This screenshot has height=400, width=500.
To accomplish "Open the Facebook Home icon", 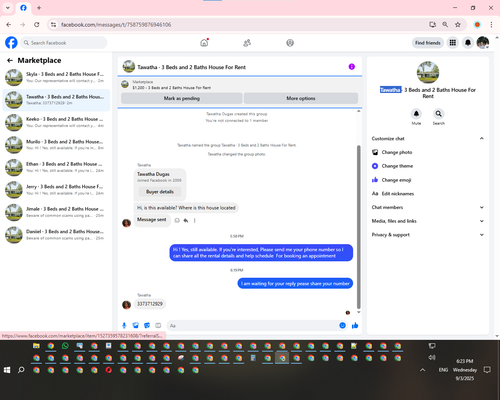I will 204,43.
